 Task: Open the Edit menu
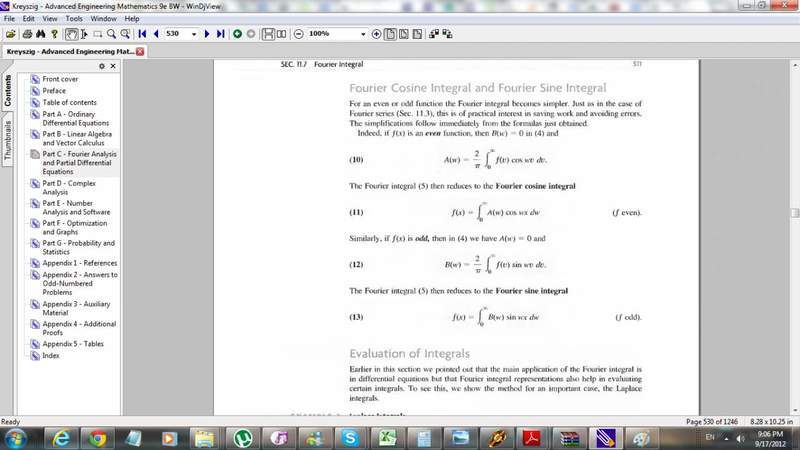click(x=29, y=18)
